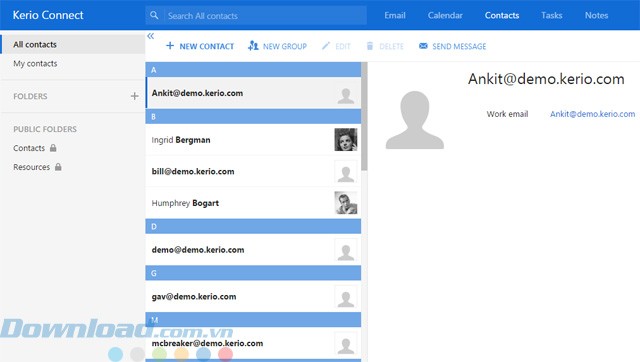The image size is (640, 362).
Task: Open the public Resources folder
Action: point(31,167)
